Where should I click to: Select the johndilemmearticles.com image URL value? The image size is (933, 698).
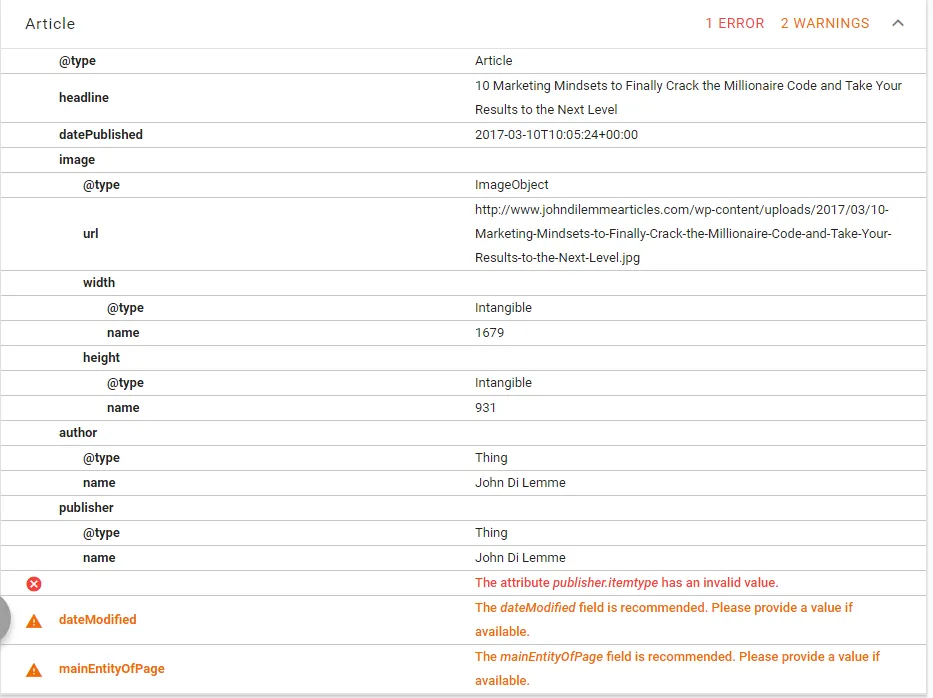point(683,234)
